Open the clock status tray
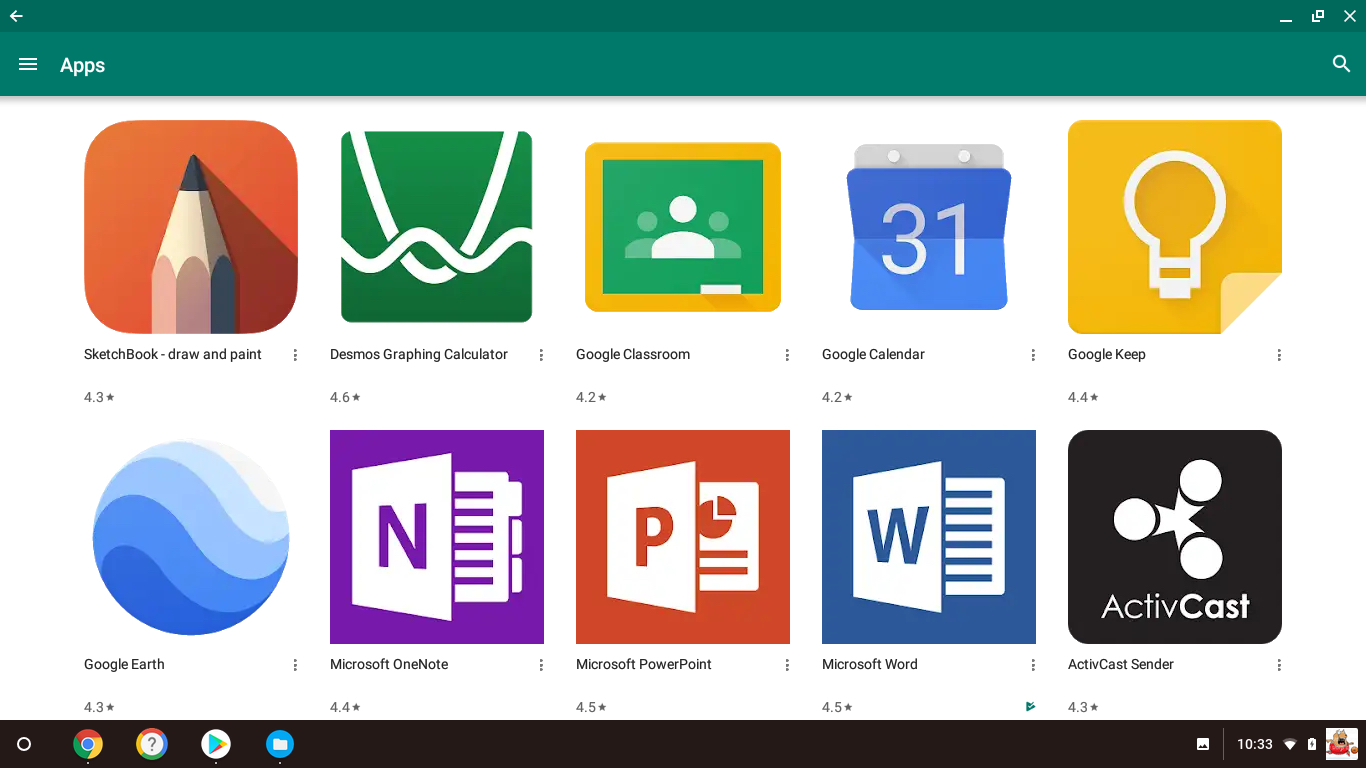Screen dimensions: 1366x768 [x=1254, y=744]
